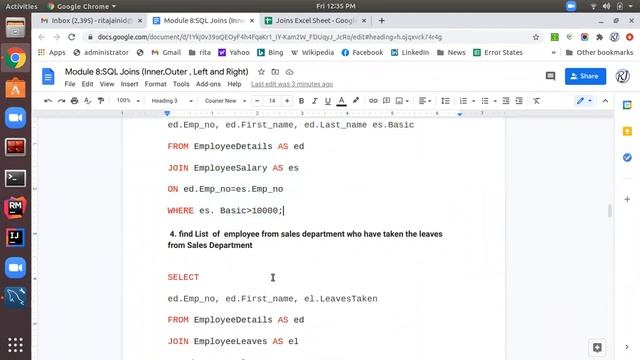Open the Format menu
The width and height of the screenshot is (640, 360).
(156, 84)
